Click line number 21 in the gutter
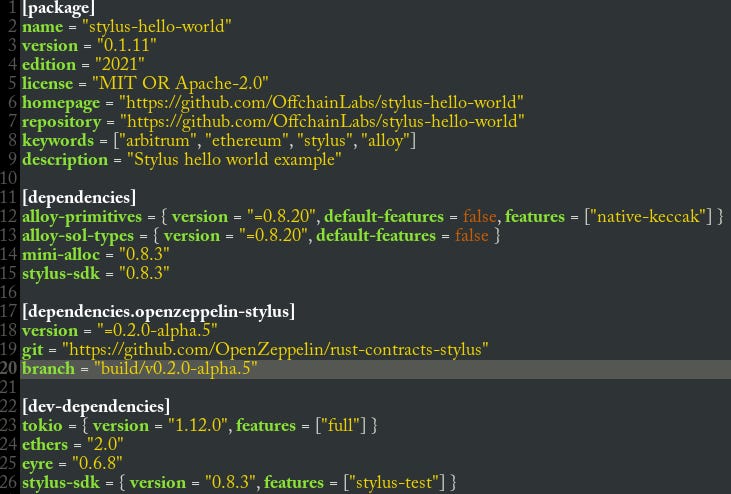The height and width of the screenshot is (494, 731). pyautogui.click(x=9, y=388)
